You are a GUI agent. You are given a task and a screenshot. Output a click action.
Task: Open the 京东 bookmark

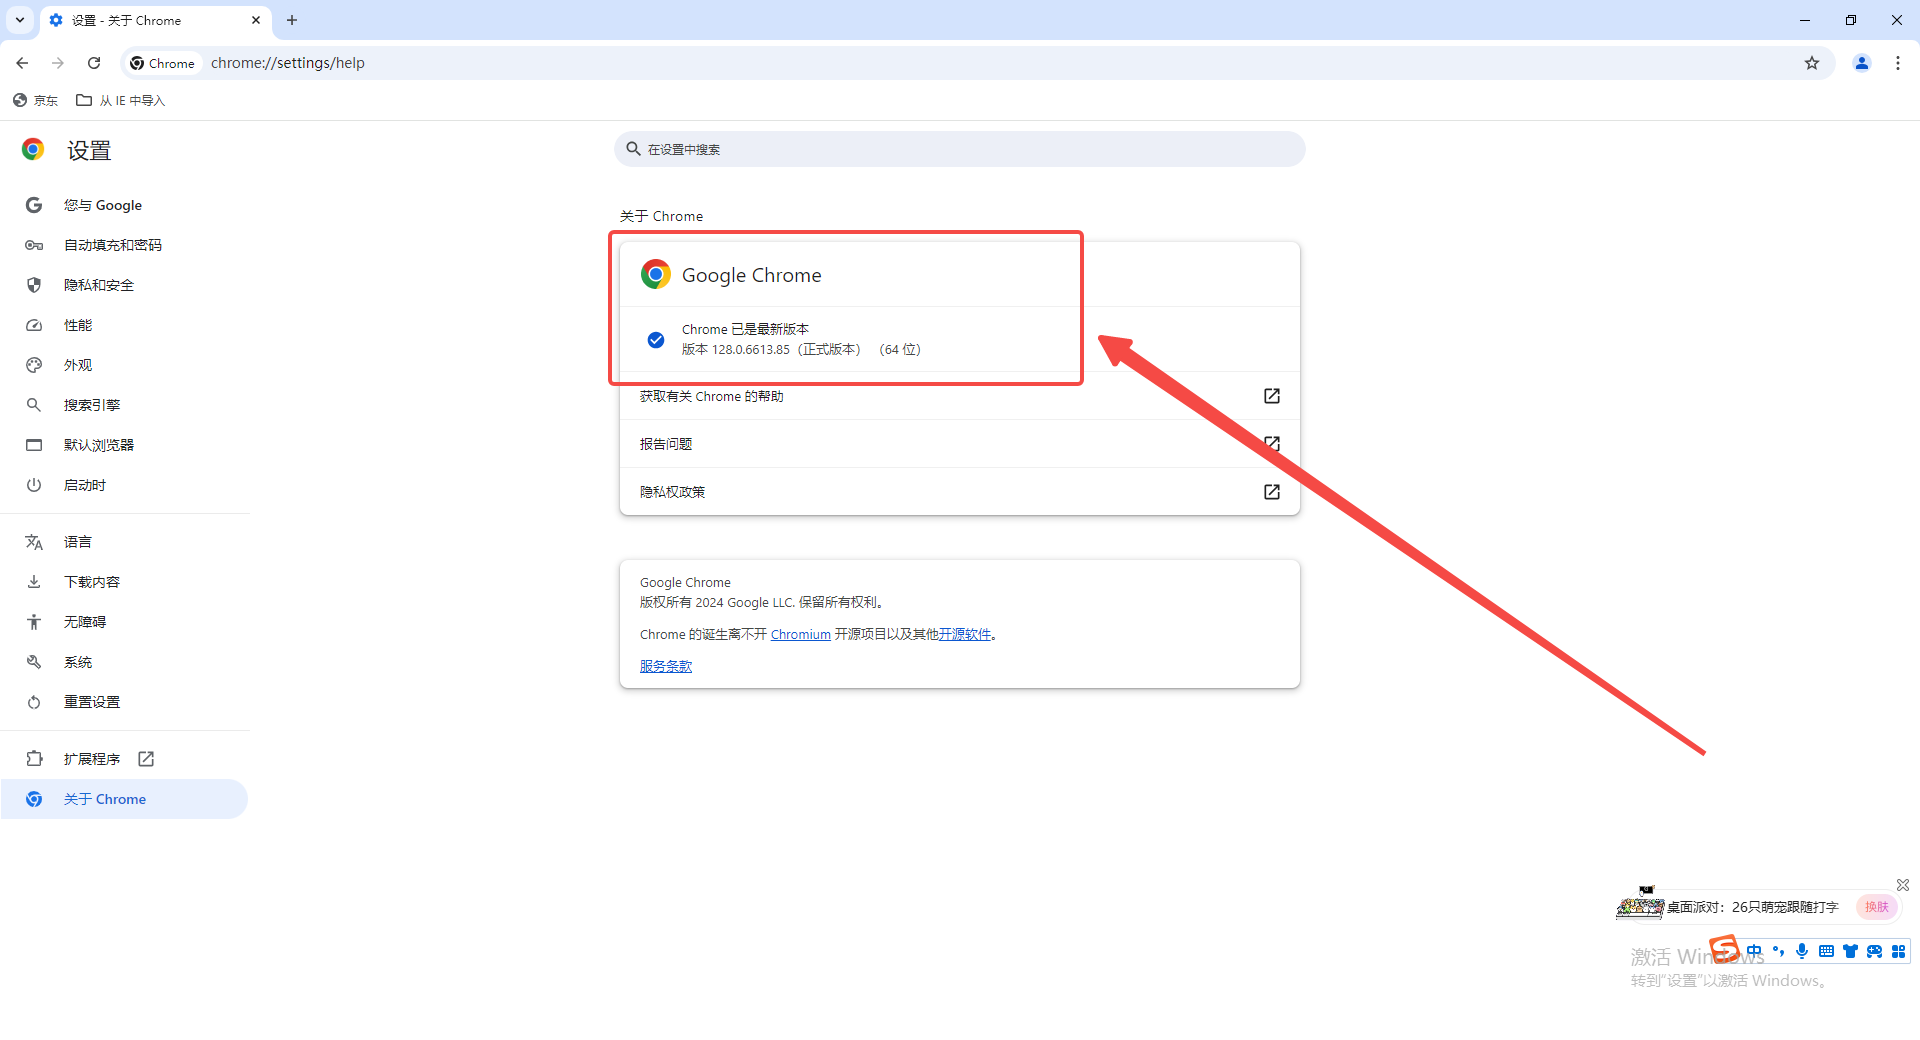coord(35,100)
